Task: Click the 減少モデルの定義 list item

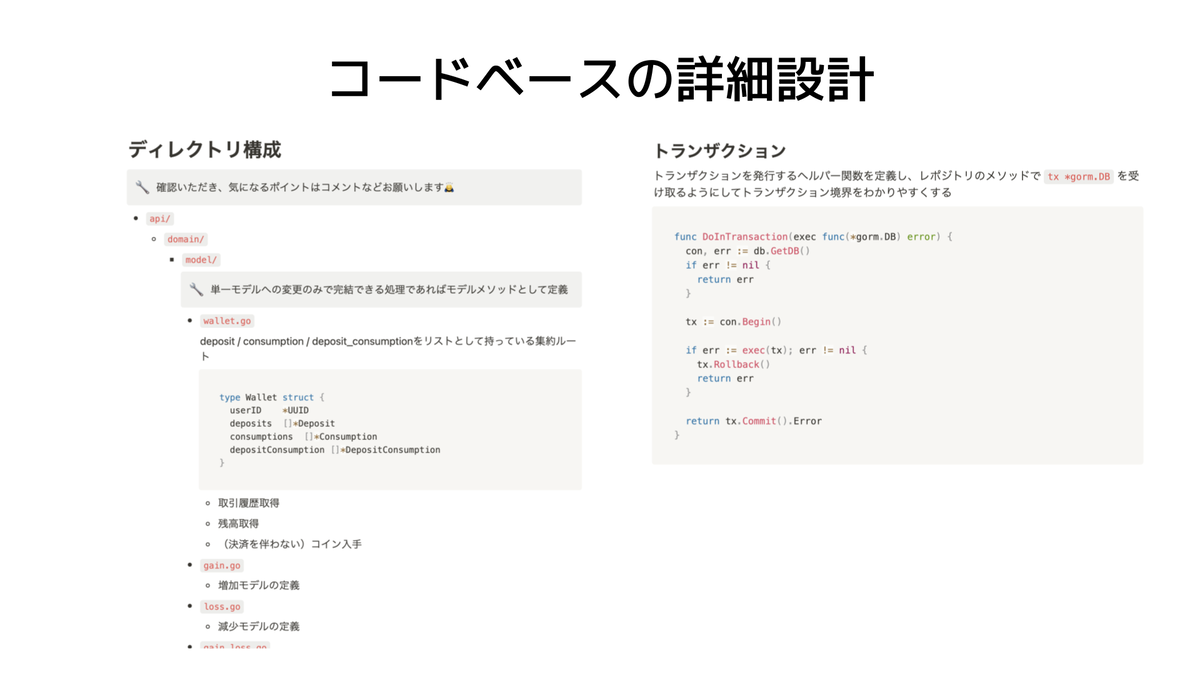Action: [x=259, y=626]
